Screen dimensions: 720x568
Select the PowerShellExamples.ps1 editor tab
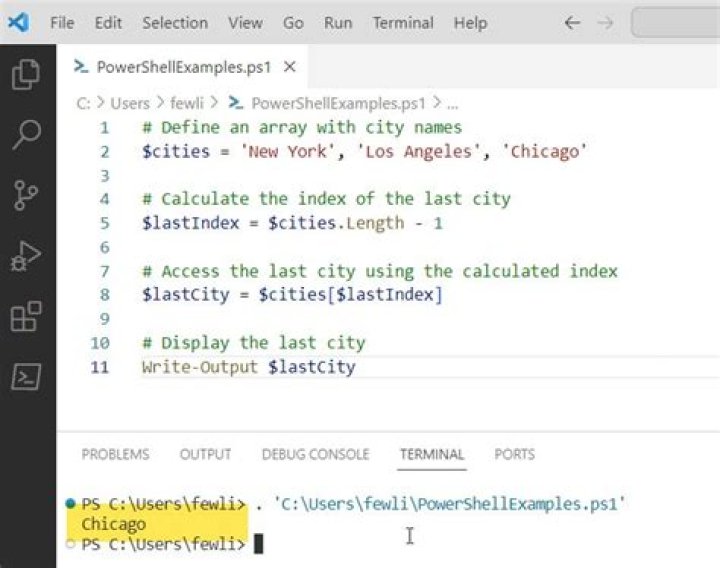point(183,67)
